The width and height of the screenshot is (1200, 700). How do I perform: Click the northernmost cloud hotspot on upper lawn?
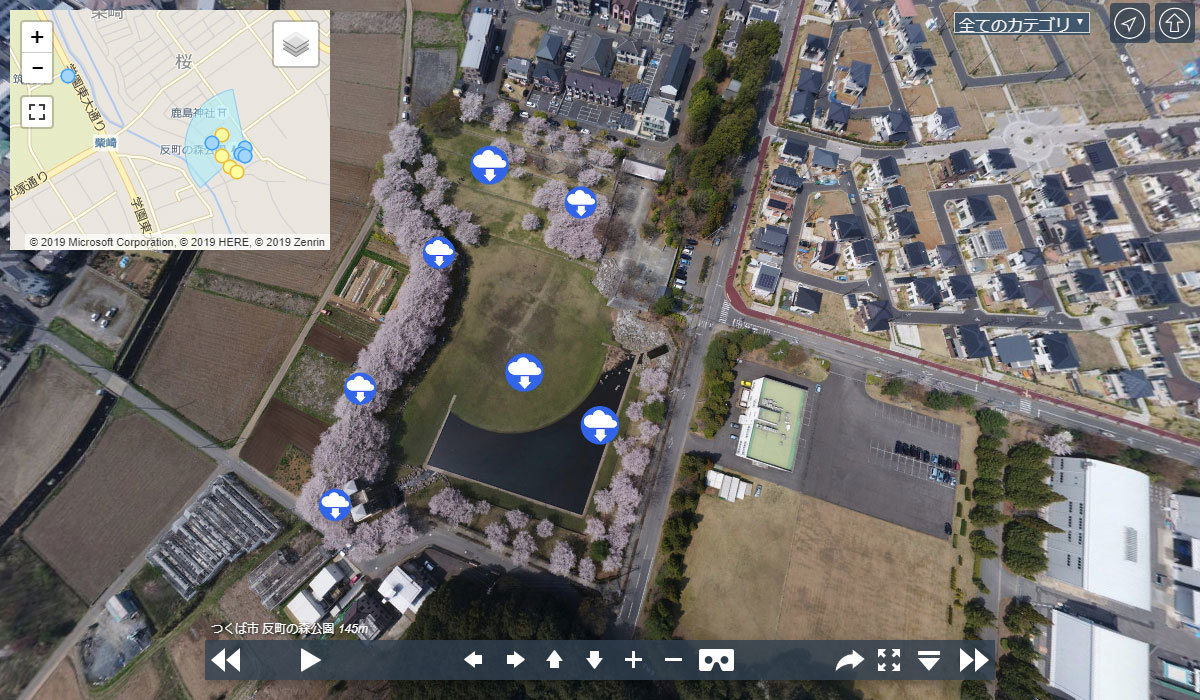click(489, 165)
